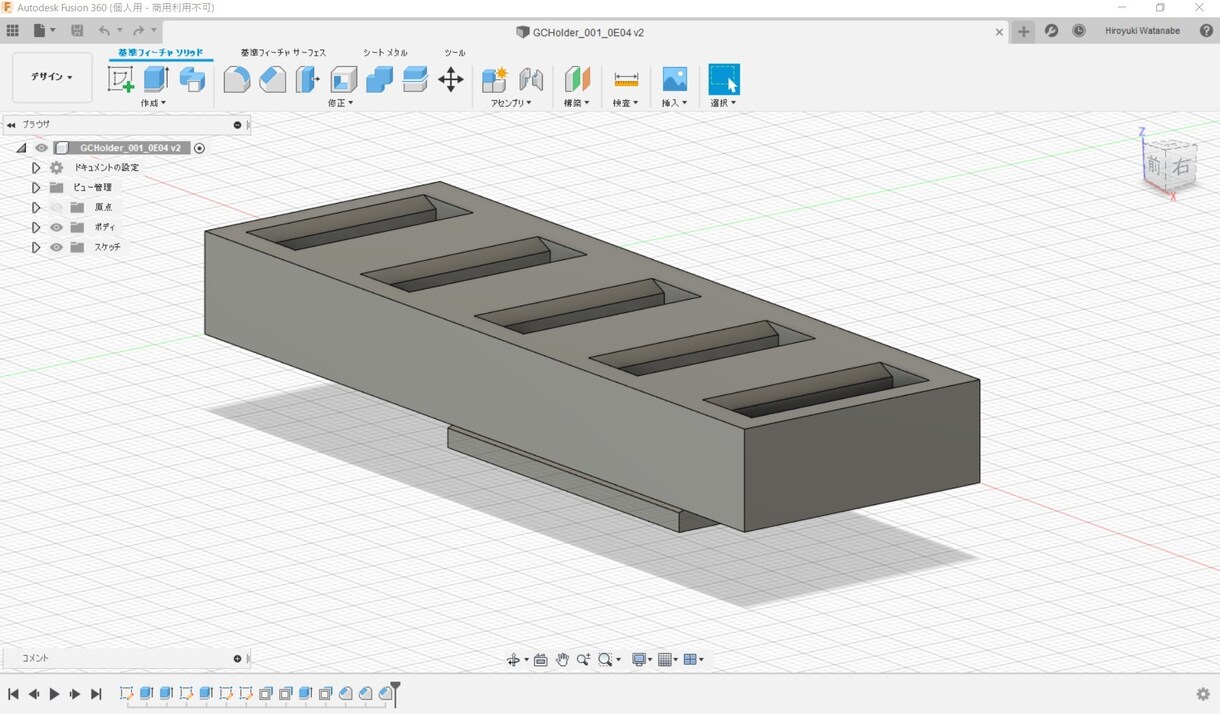This screenshot has height=714, width=1220.
Task: Click the clock icon beside user name
Action: (1079, 31)
